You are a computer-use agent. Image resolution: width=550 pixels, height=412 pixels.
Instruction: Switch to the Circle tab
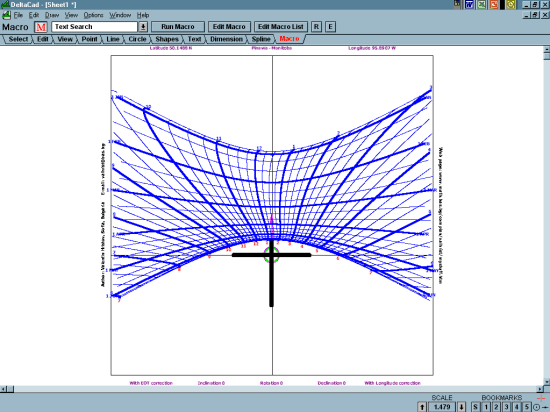tap(137, 39)
